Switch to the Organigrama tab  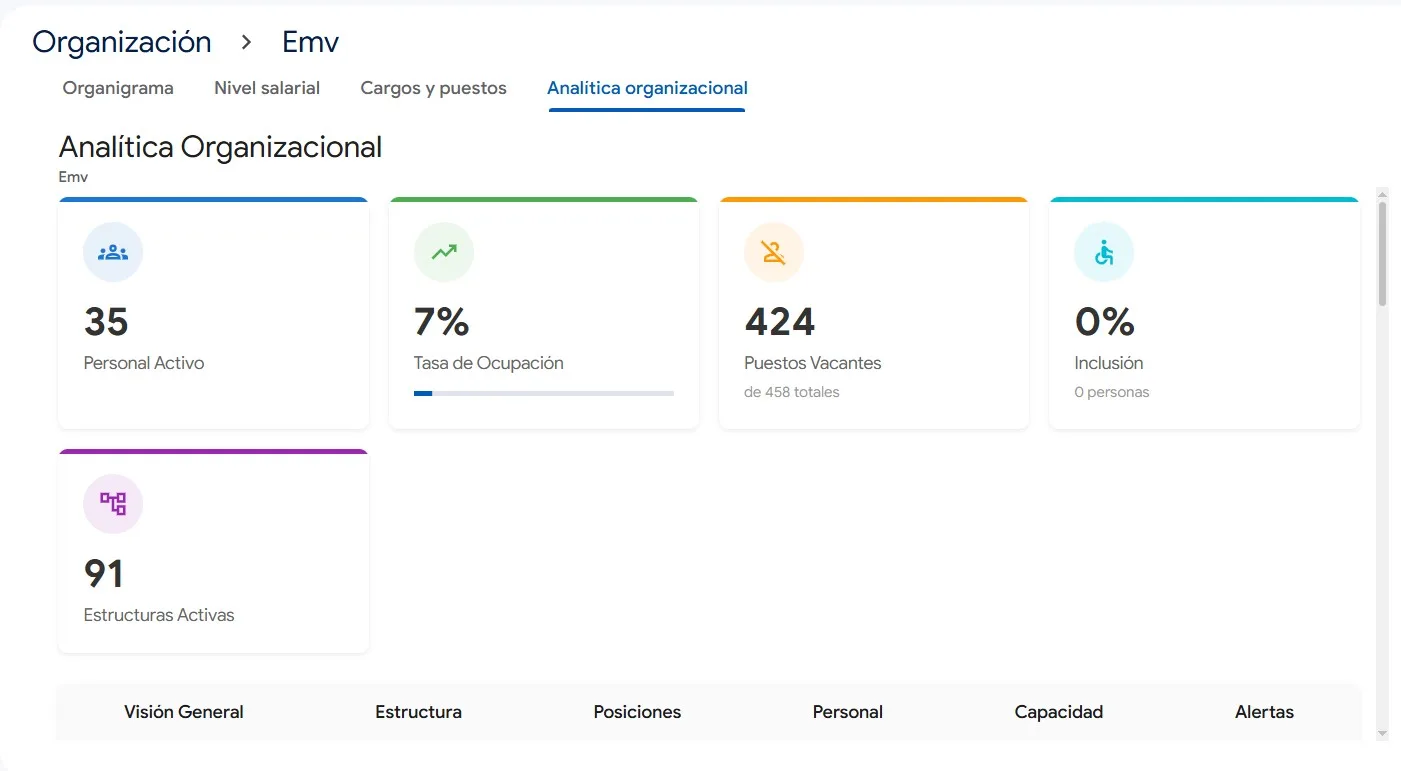coord(117,88)
